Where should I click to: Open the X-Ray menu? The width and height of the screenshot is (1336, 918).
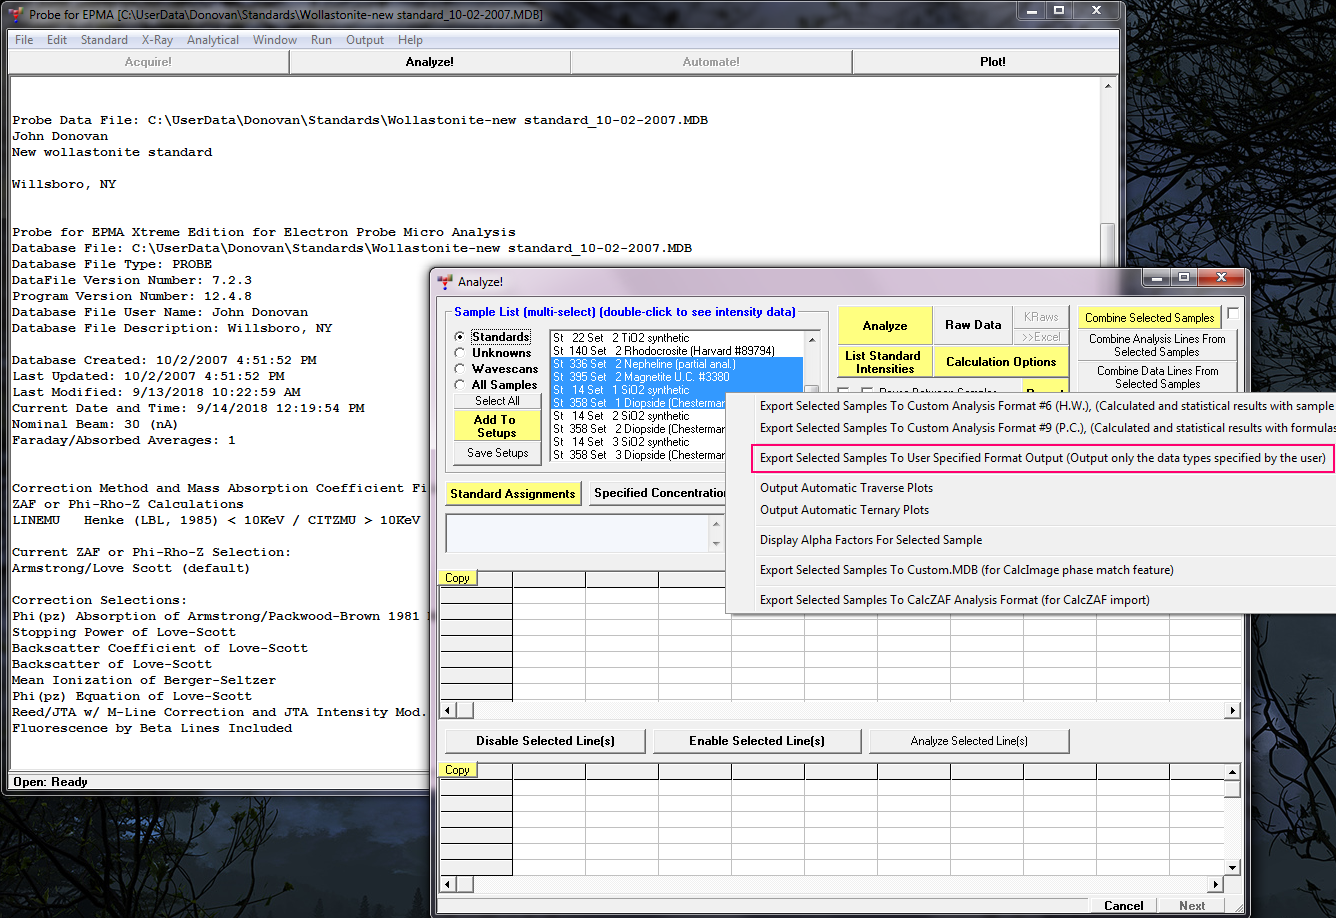click(157, 40)
